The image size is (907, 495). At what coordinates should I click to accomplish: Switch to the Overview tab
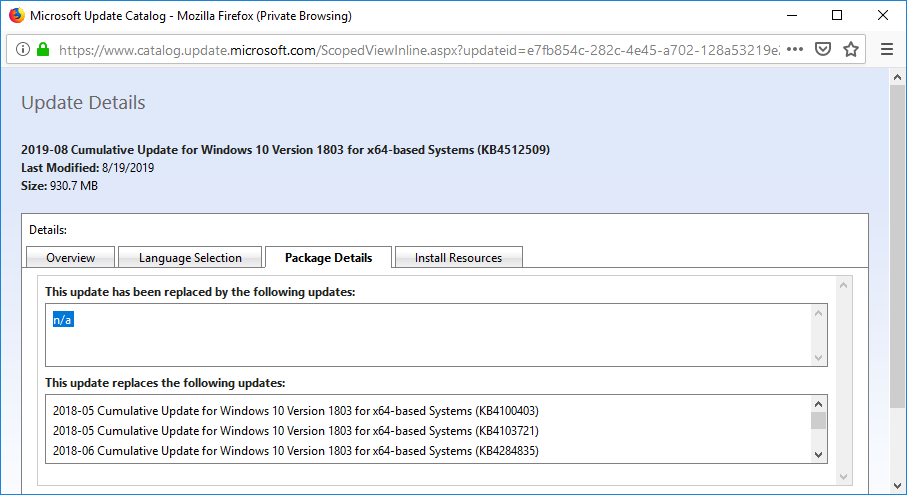click(71, 258)
